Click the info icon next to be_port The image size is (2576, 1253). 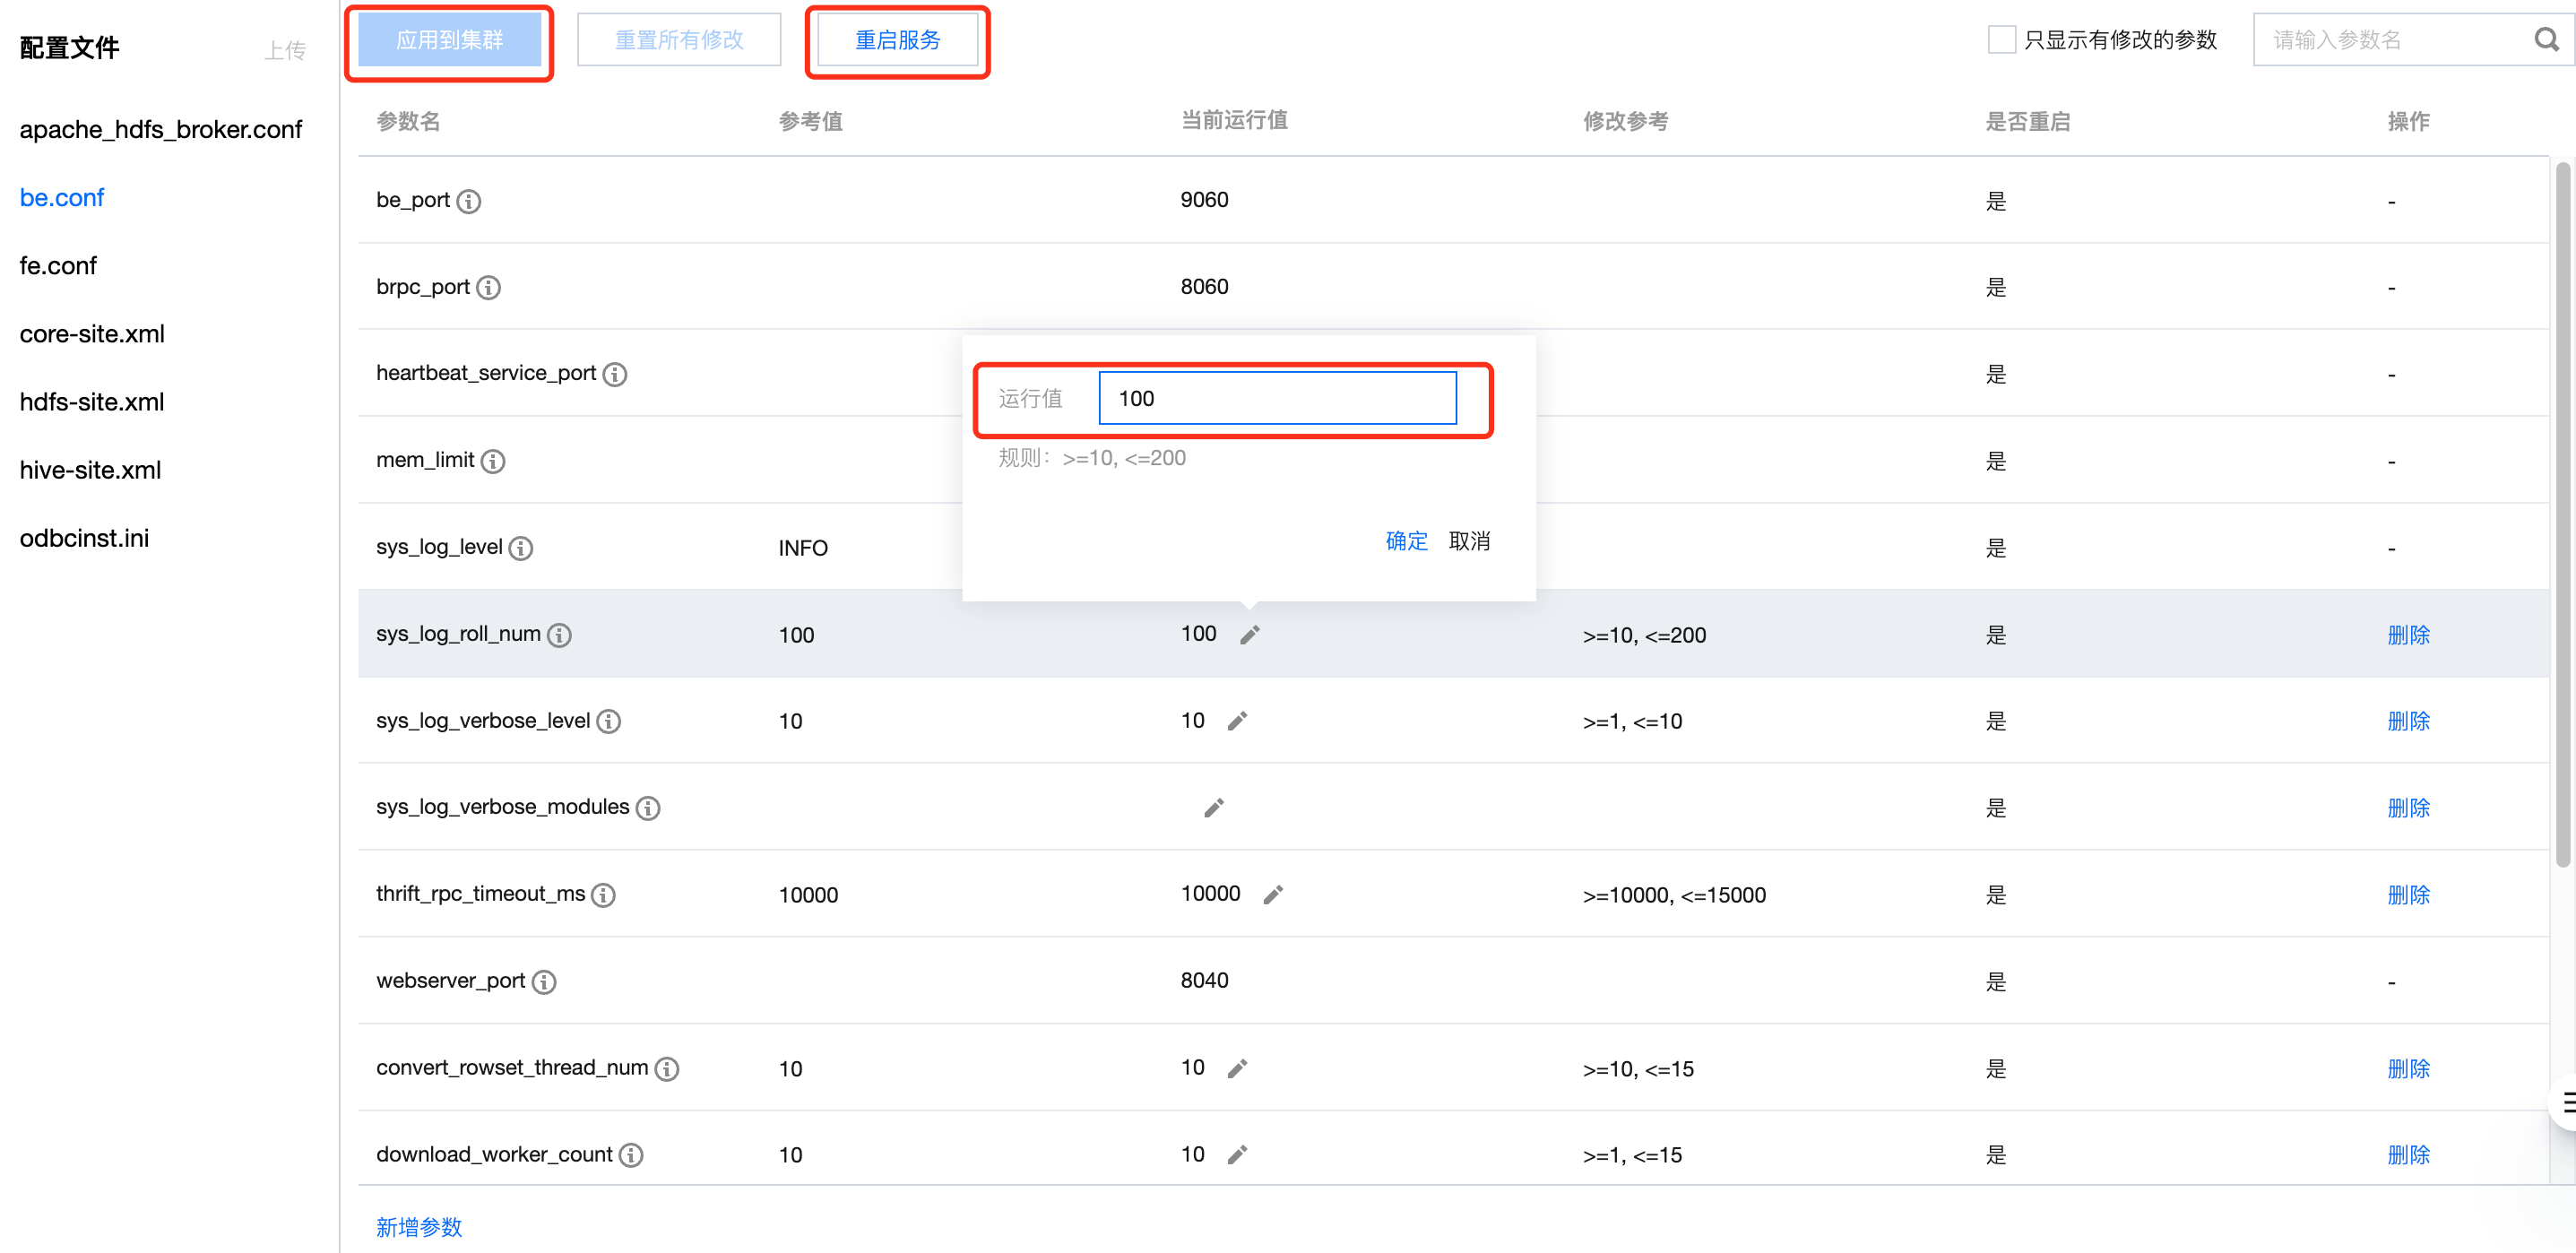[468, 201]
